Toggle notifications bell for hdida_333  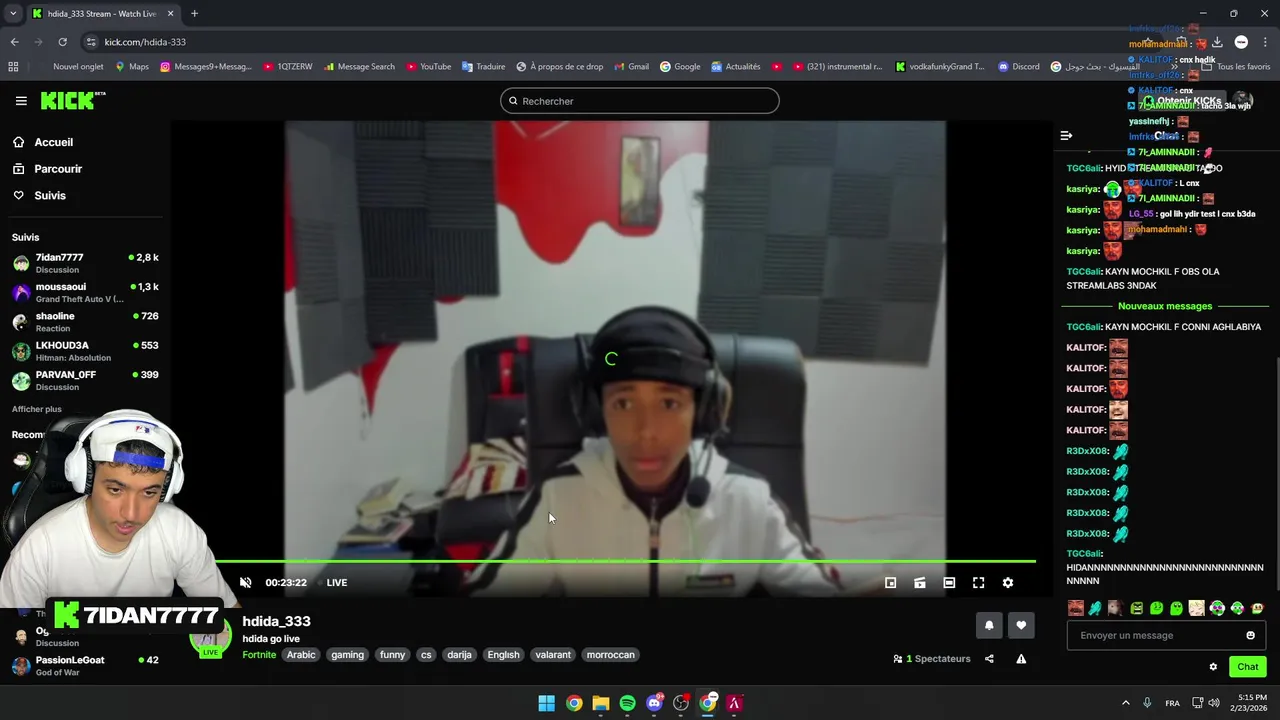pos(989,625)
